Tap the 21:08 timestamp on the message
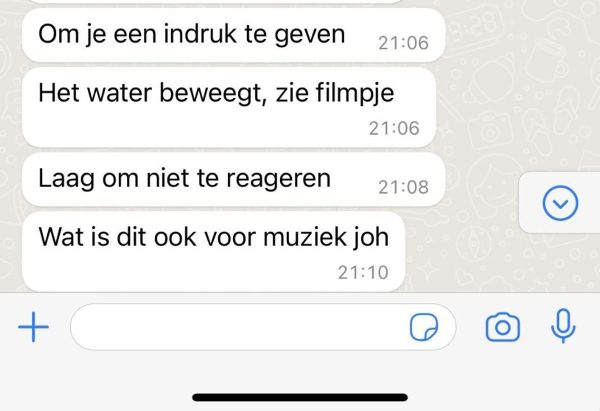 coord(403,188)
